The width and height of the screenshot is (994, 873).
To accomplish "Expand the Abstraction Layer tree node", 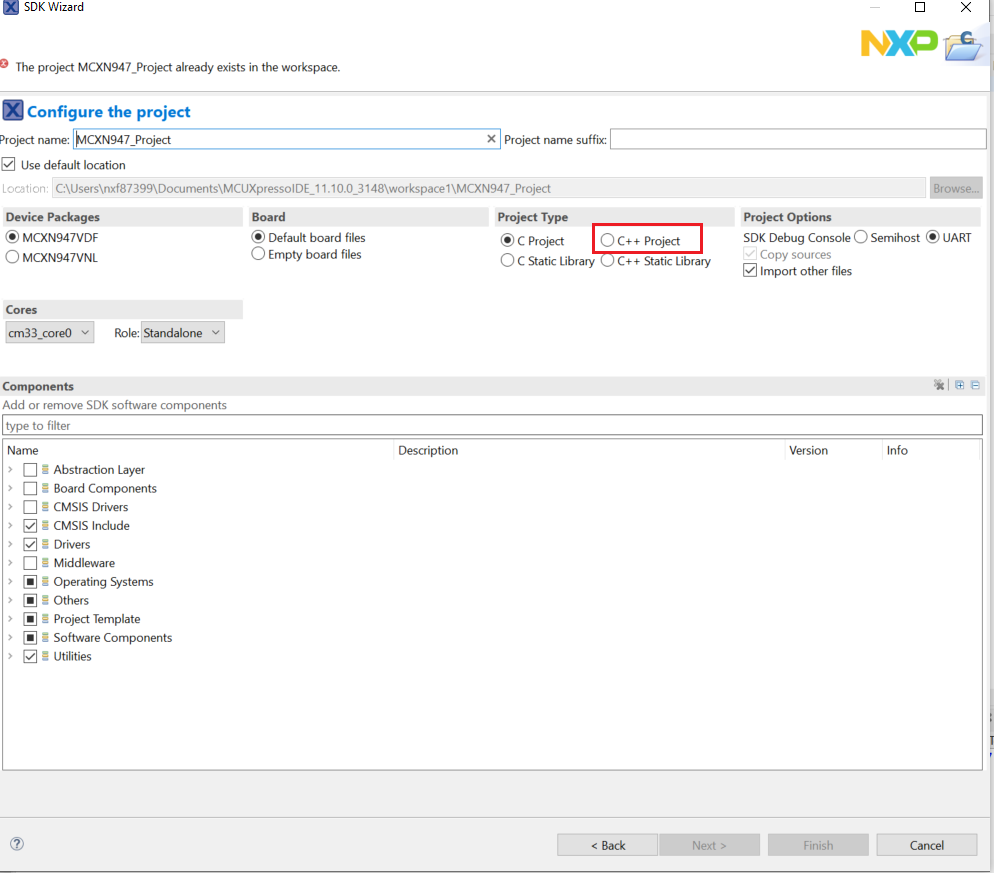I will click(x=10, y=470).
